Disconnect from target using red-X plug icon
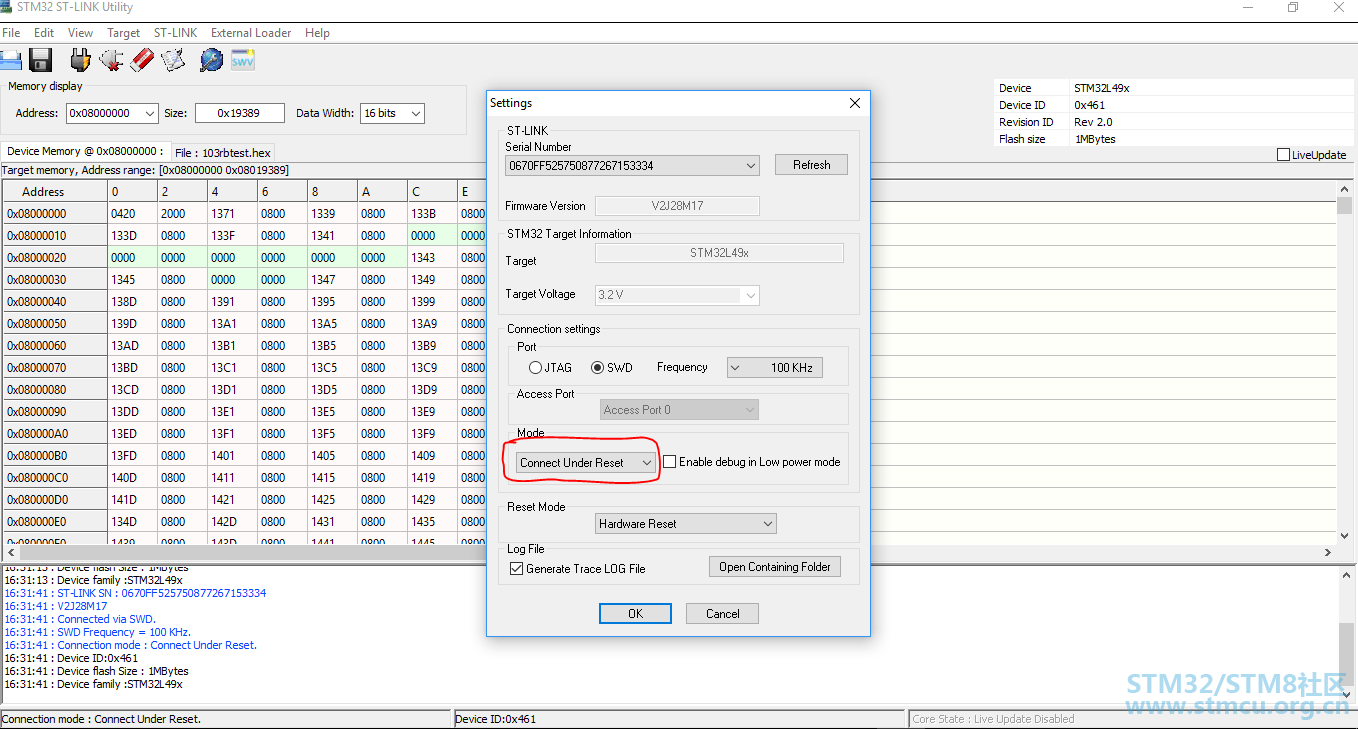 111,59
